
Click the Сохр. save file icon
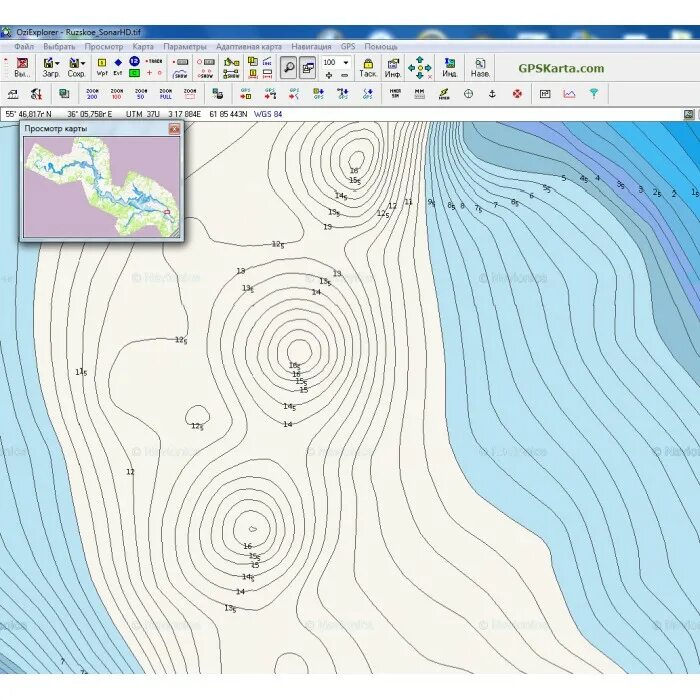(x=74, y=63)
